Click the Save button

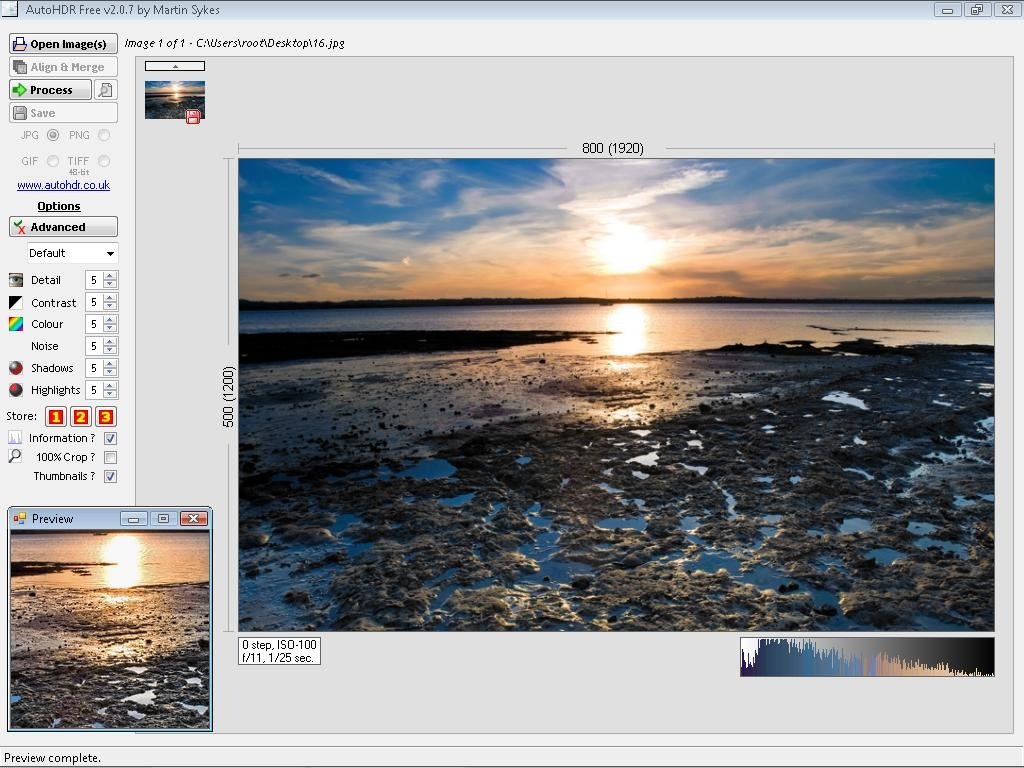pyautogui.click(x=63, y=112)
